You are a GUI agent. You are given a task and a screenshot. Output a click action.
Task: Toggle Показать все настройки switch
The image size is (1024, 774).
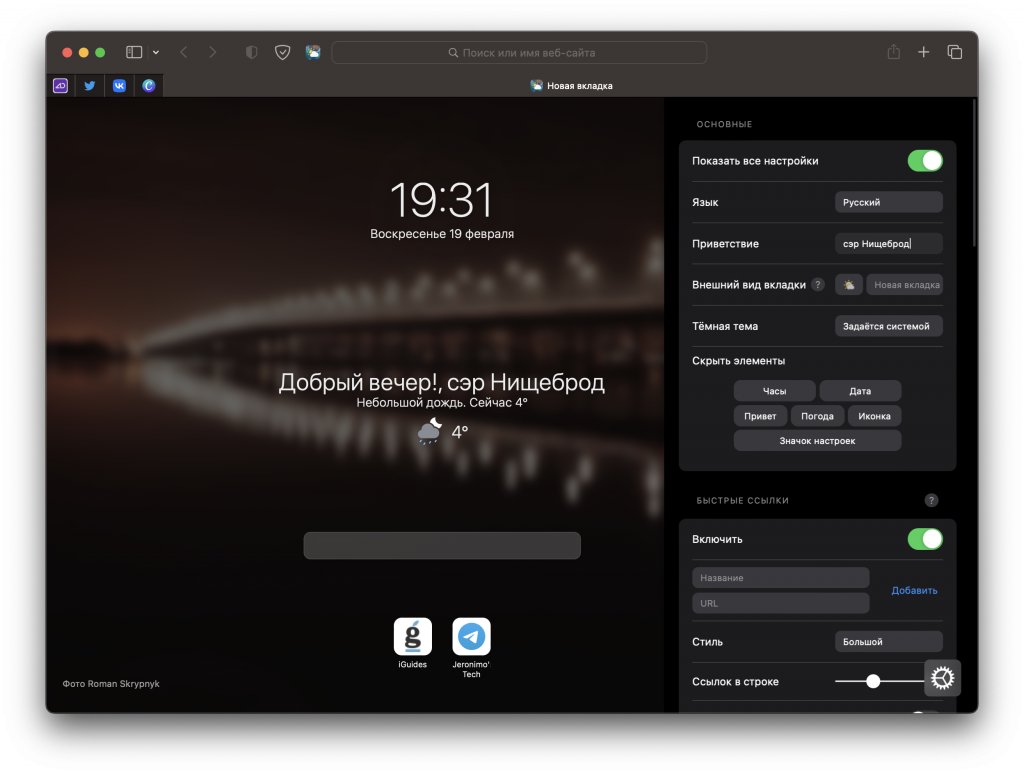(x=925, y=161)
